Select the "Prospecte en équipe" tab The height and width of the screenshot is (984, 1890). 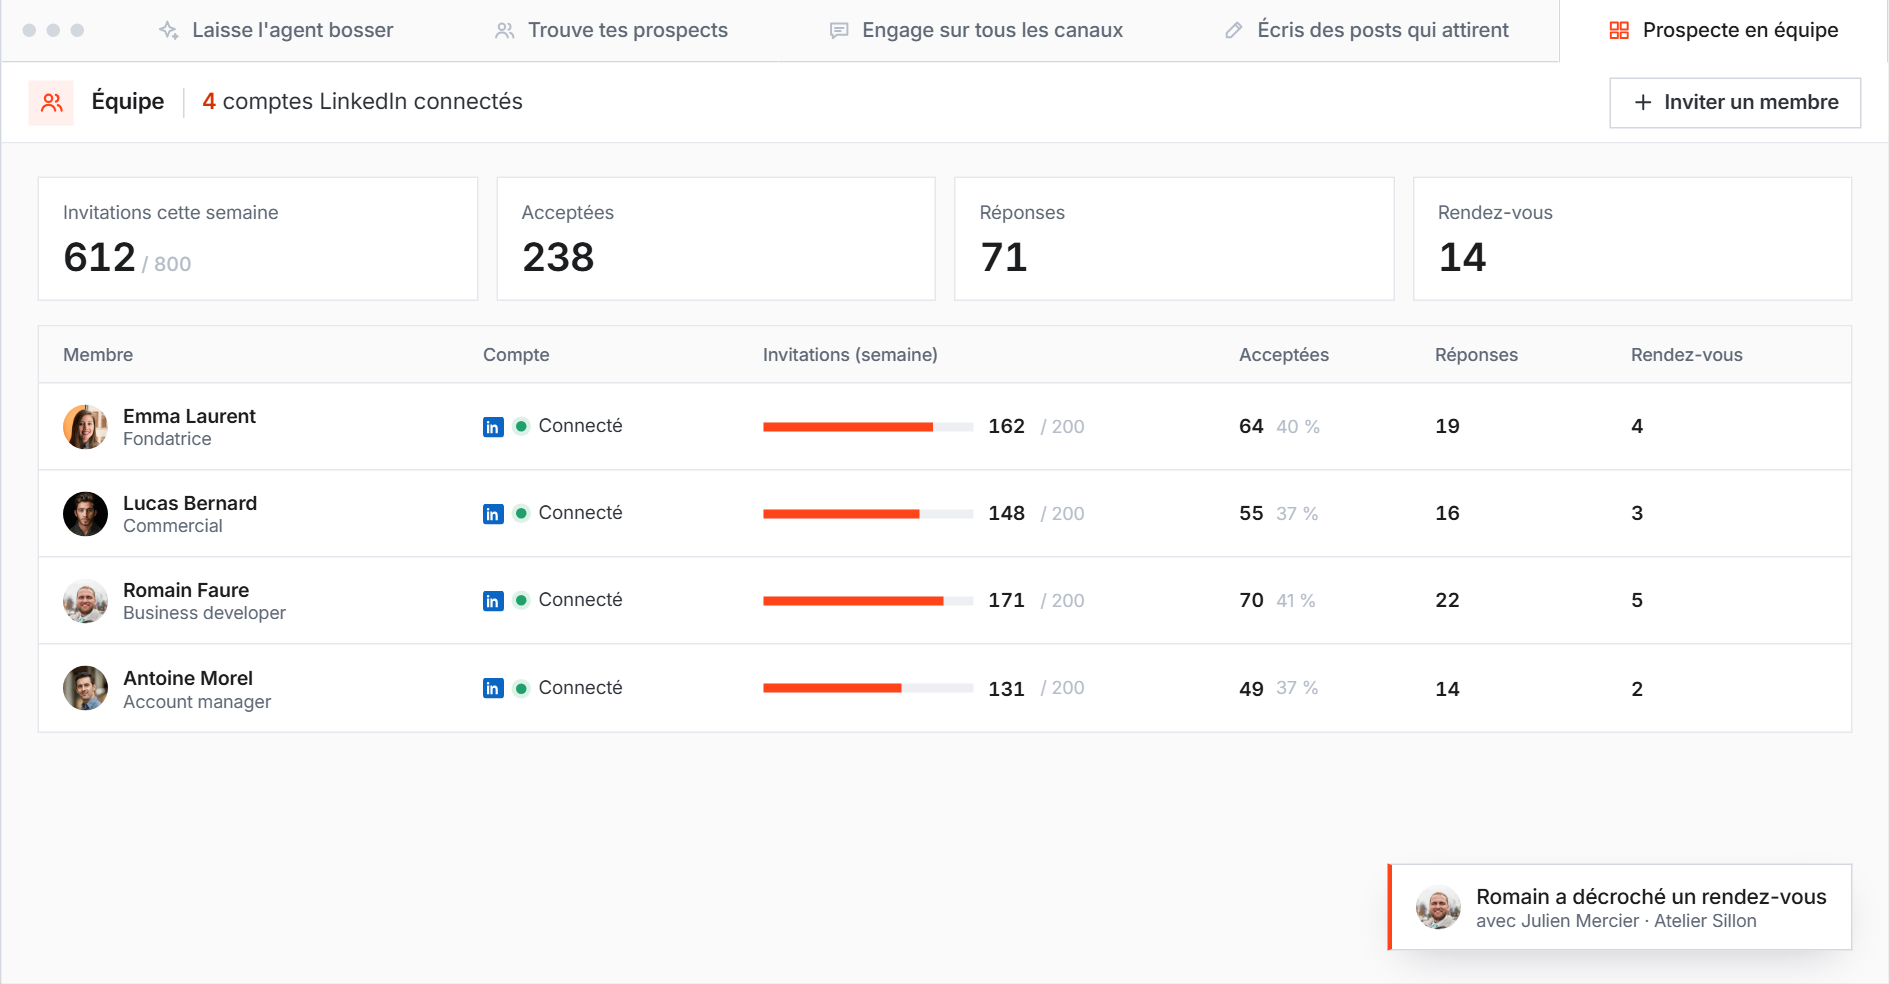click(x=1724, y=30)
